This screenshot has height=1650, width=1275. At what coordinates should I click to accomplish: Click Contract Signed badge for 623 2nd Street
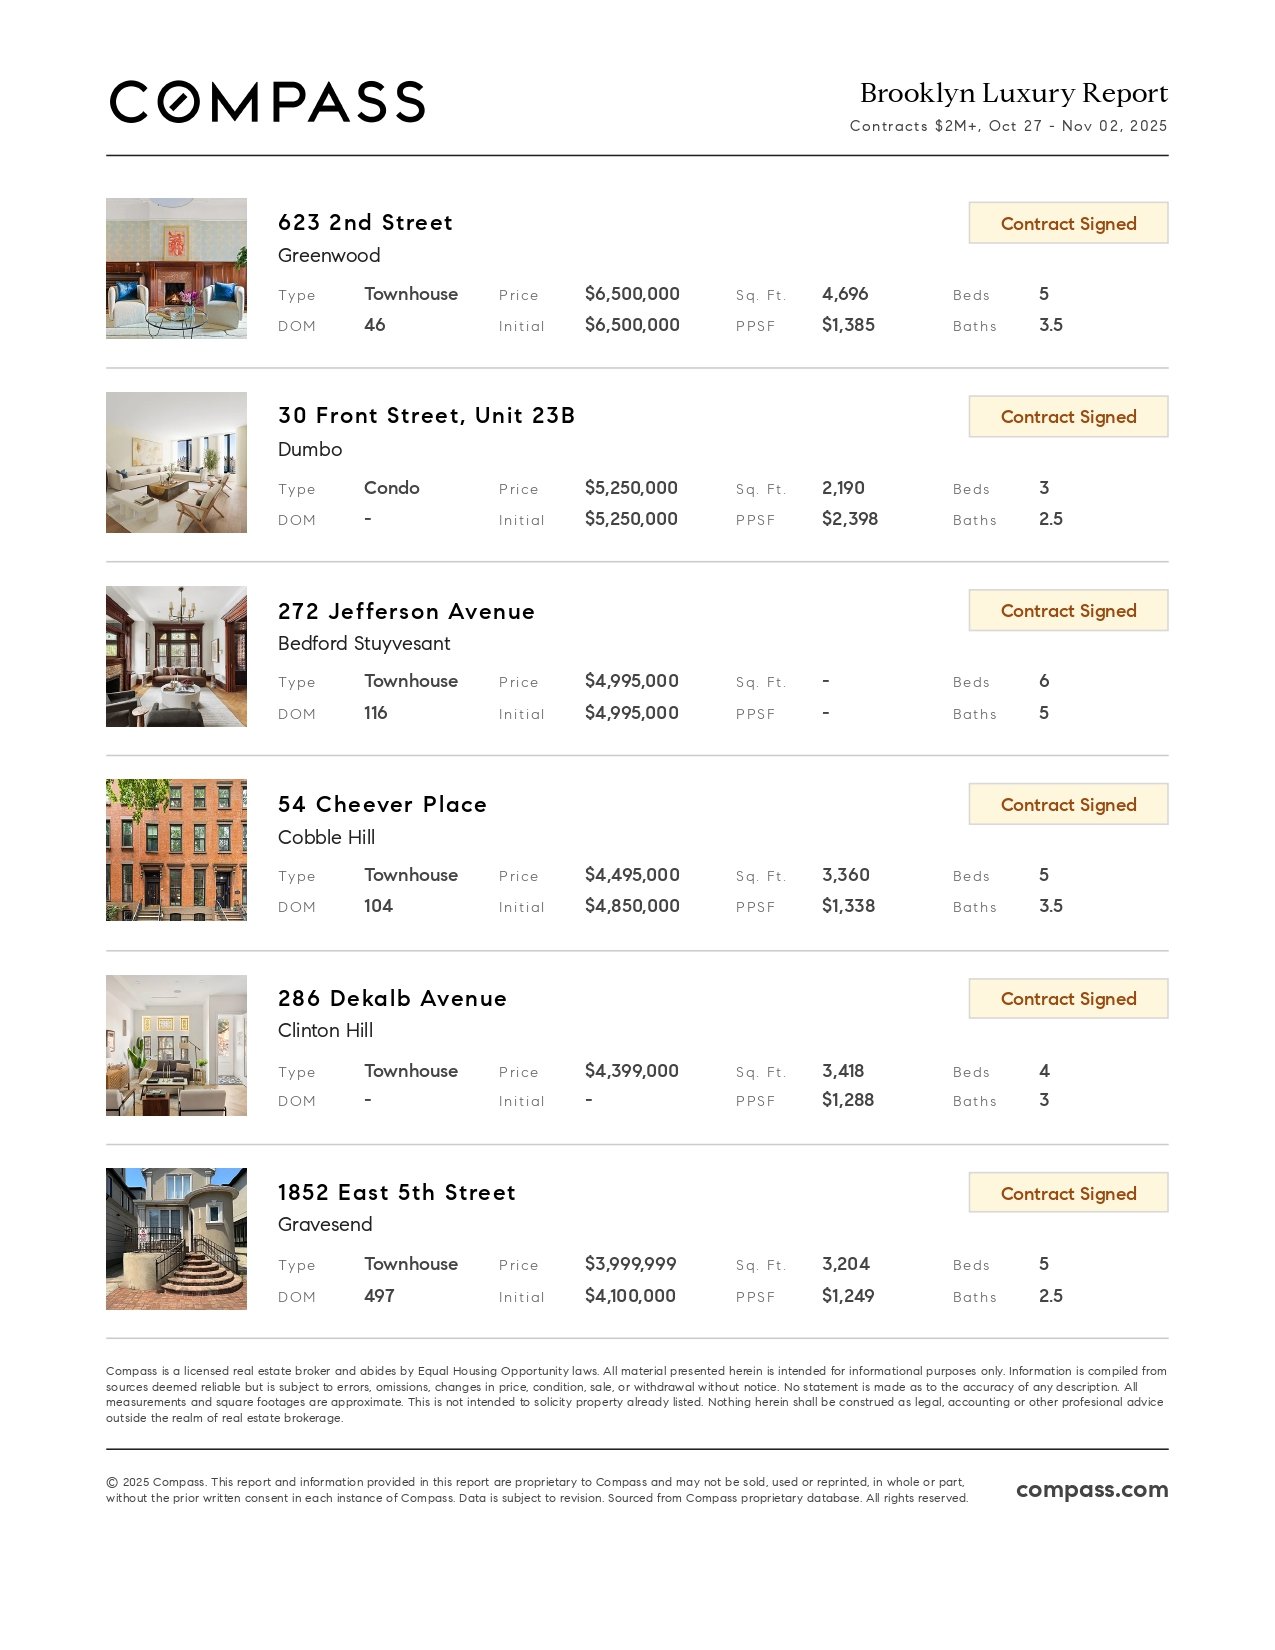1068,223
